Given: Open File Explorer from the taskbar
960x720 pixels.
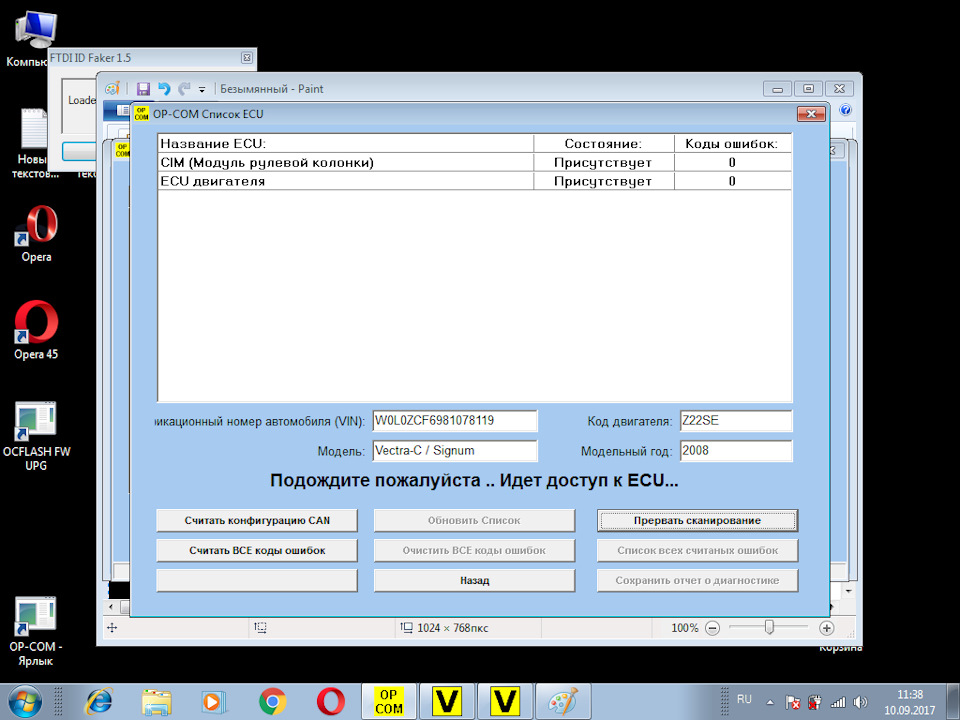Looking at the screenshot, I should (157, 702).
